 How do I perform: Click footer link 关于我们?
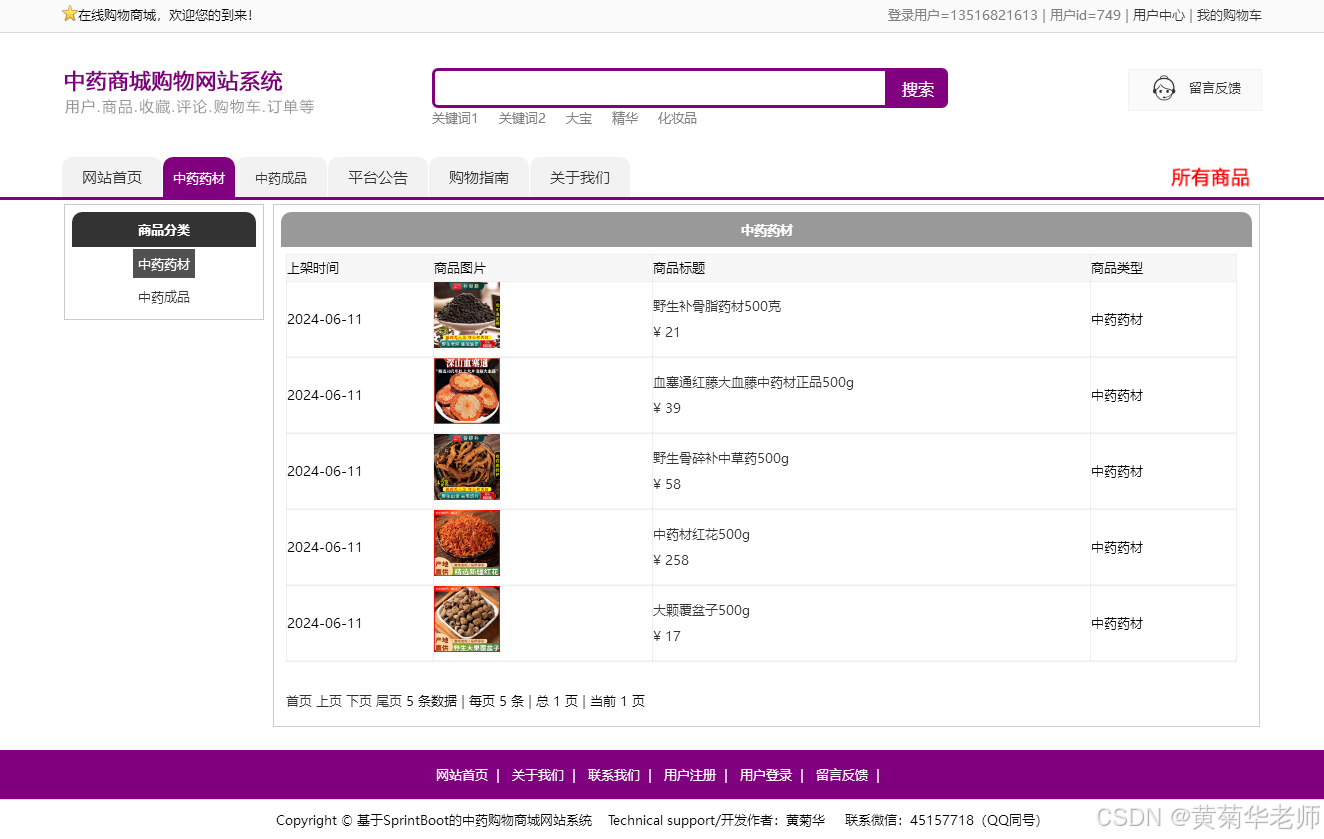click(538, 775)
